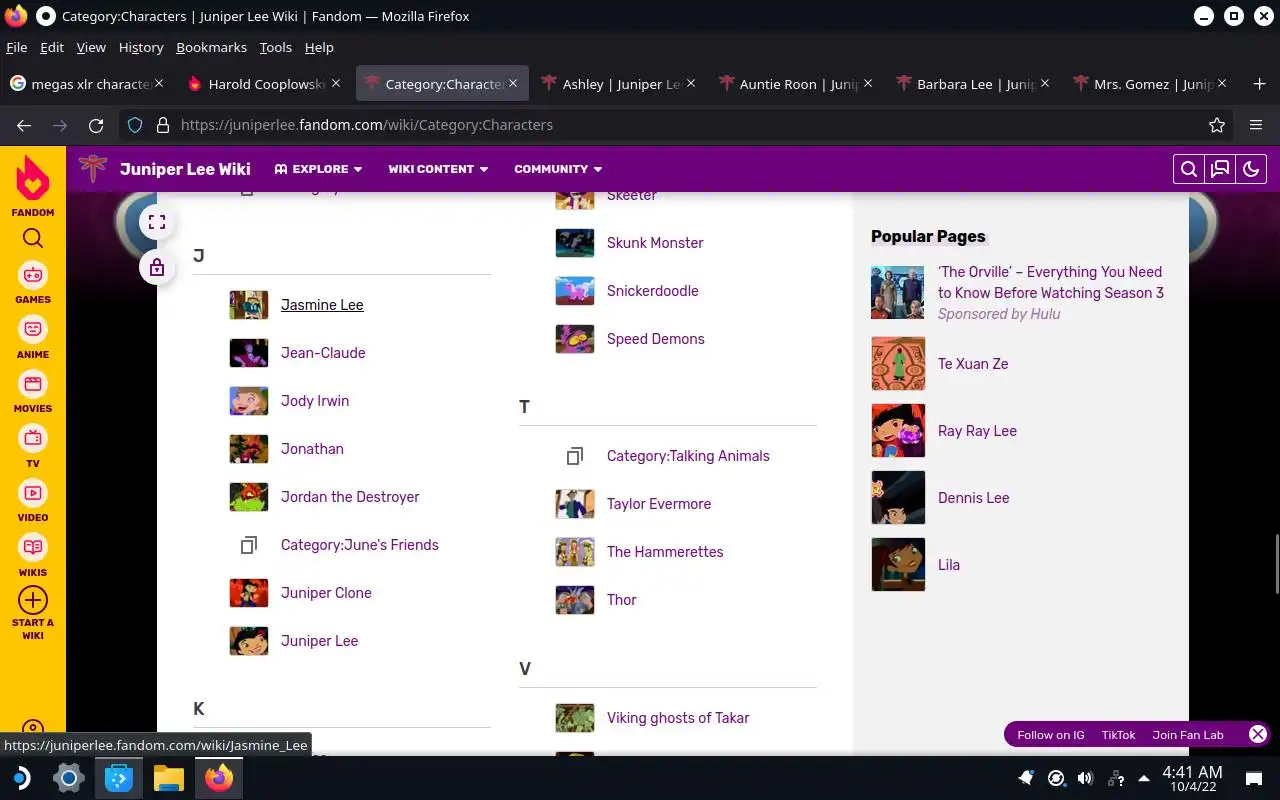This screenshot has width=1280, height=800.
Task: Expand the Community dropdown menu
Action: [x=558, y=169]
